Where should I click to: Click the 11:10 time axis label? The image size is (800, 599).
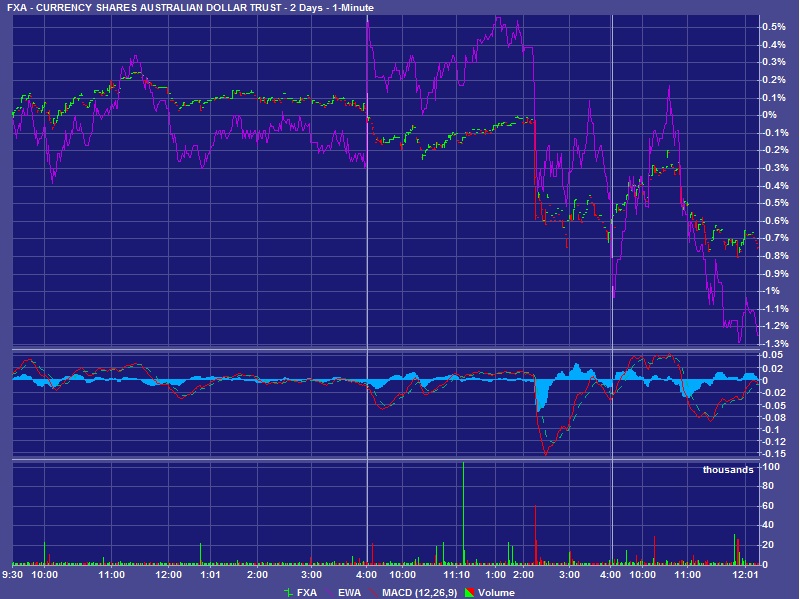tap(456, 575)
